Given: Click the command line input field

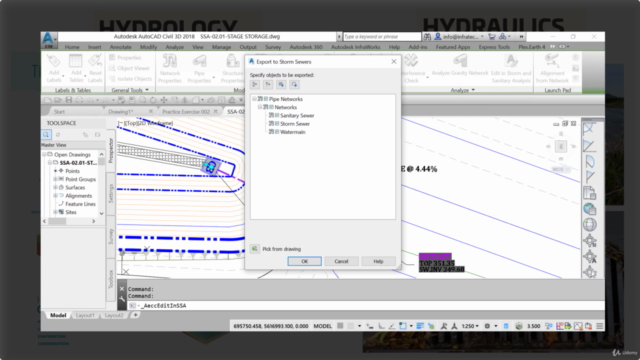Looking at the screenshot, I should 367,305.
